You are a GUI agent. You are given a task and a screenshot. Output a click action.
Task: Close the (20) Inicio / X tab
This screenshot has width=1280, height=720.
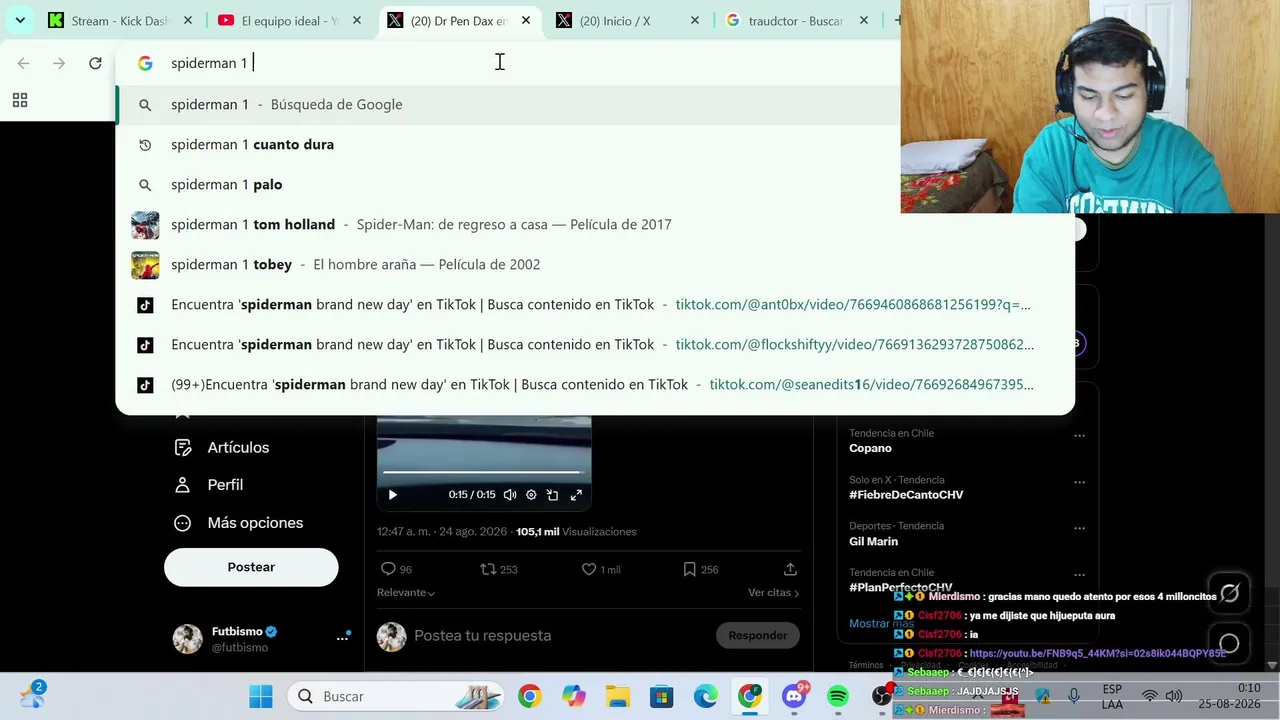(694, 20)
